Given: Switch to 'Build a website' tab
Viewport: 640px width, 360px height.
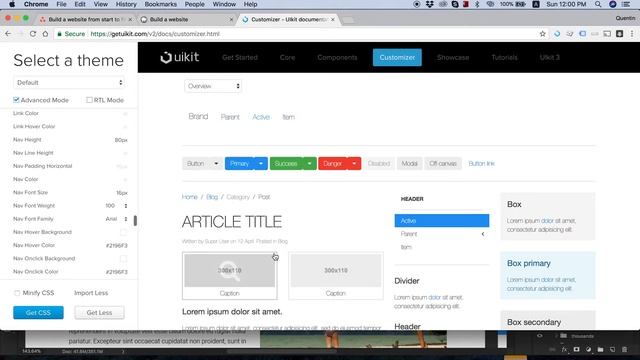Looking at the screenshot, I should [187, 19].
